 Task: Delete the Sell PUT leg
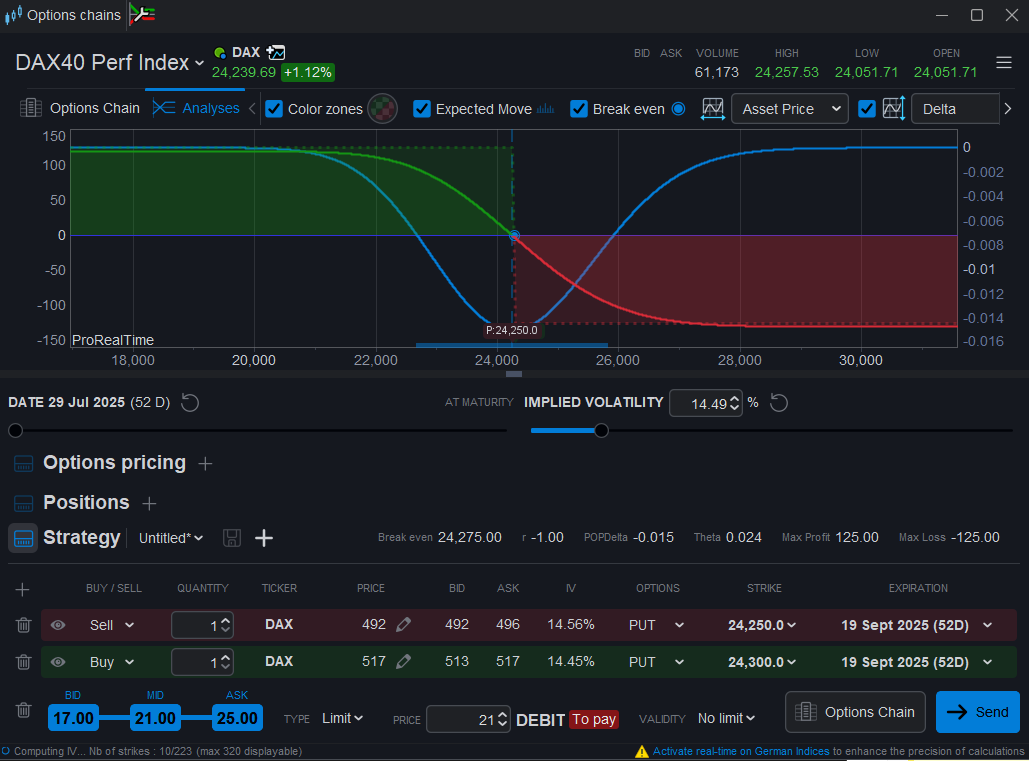coord(24,625)
